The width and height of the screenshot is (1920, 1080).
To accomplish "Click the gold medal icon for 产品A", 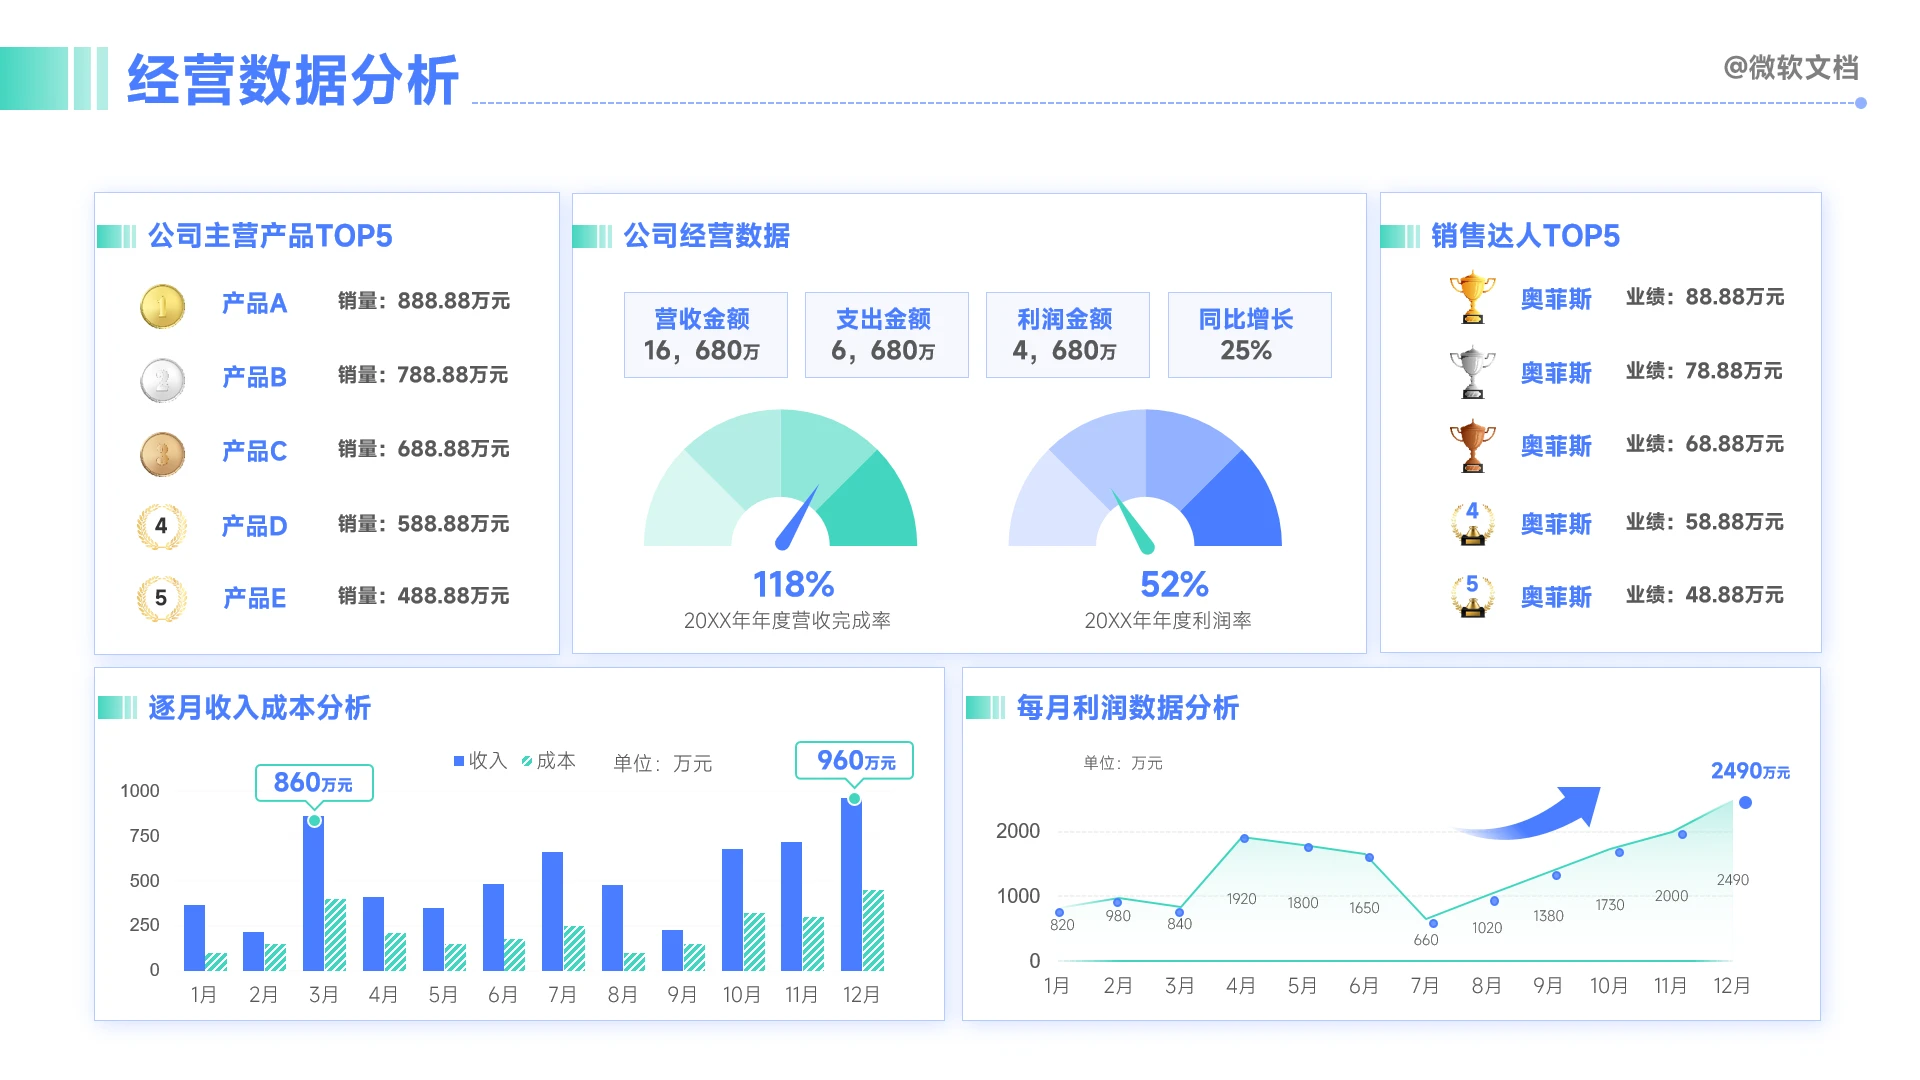I will pos(162,306).
